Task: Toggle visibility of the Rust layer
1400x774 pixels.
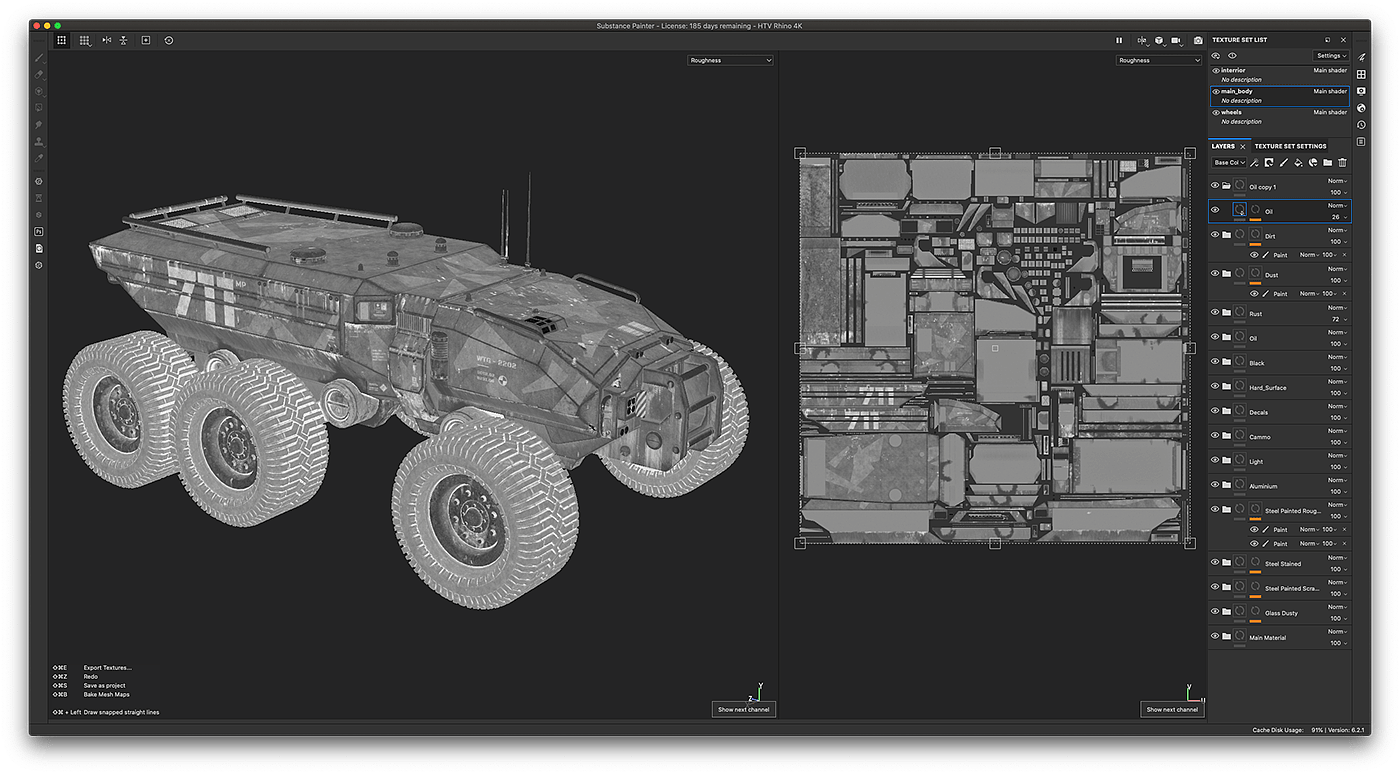Action: tap(1215, 314)
